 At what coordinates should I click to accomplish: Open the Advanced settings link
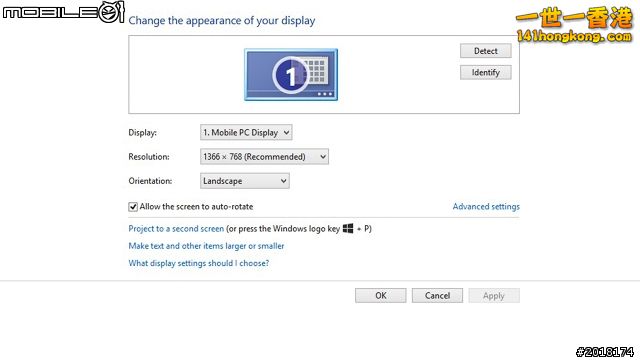(x=486, y=207)
